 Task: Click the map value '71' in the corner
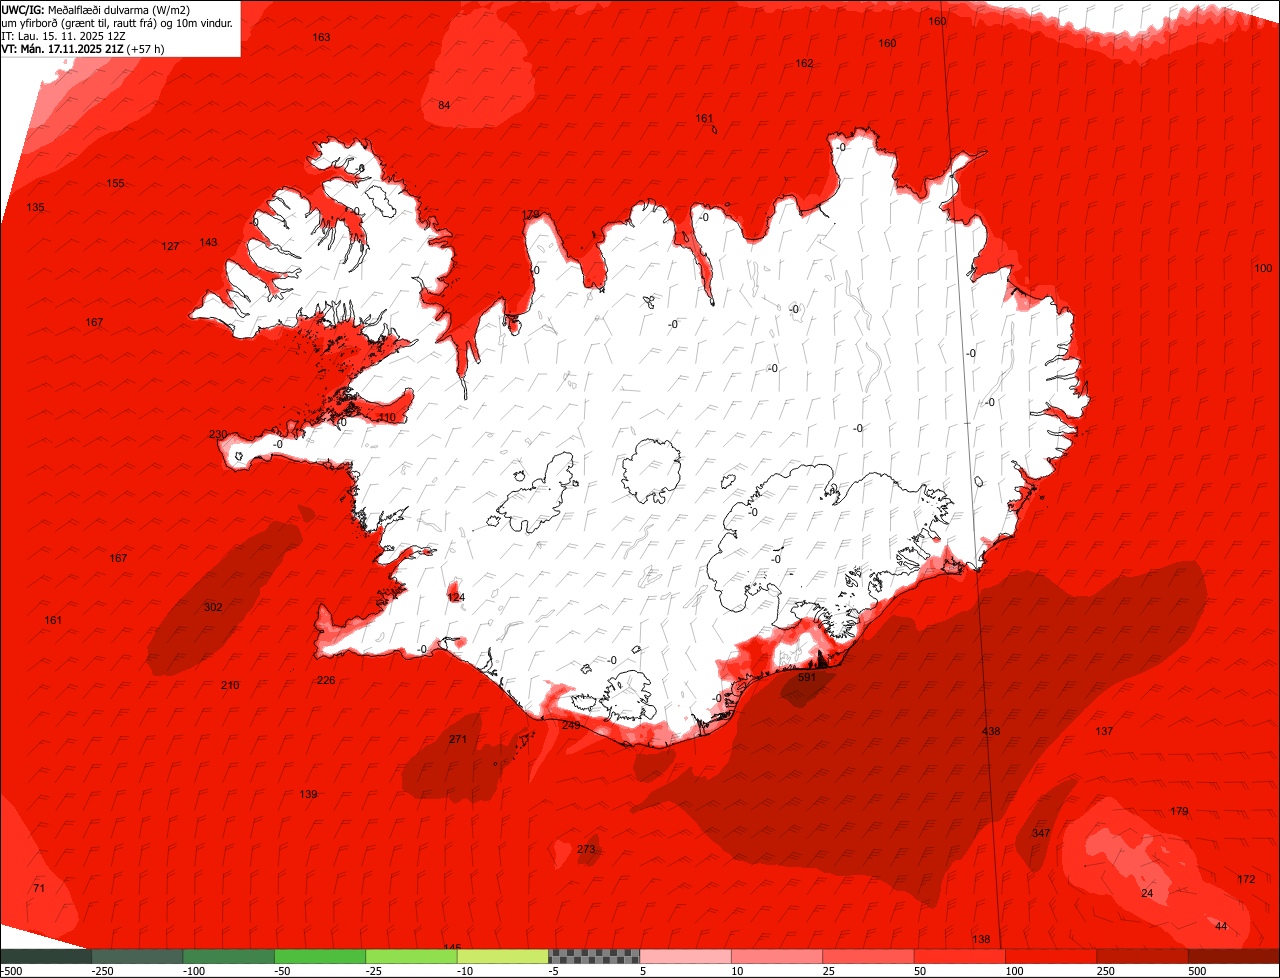39,889
